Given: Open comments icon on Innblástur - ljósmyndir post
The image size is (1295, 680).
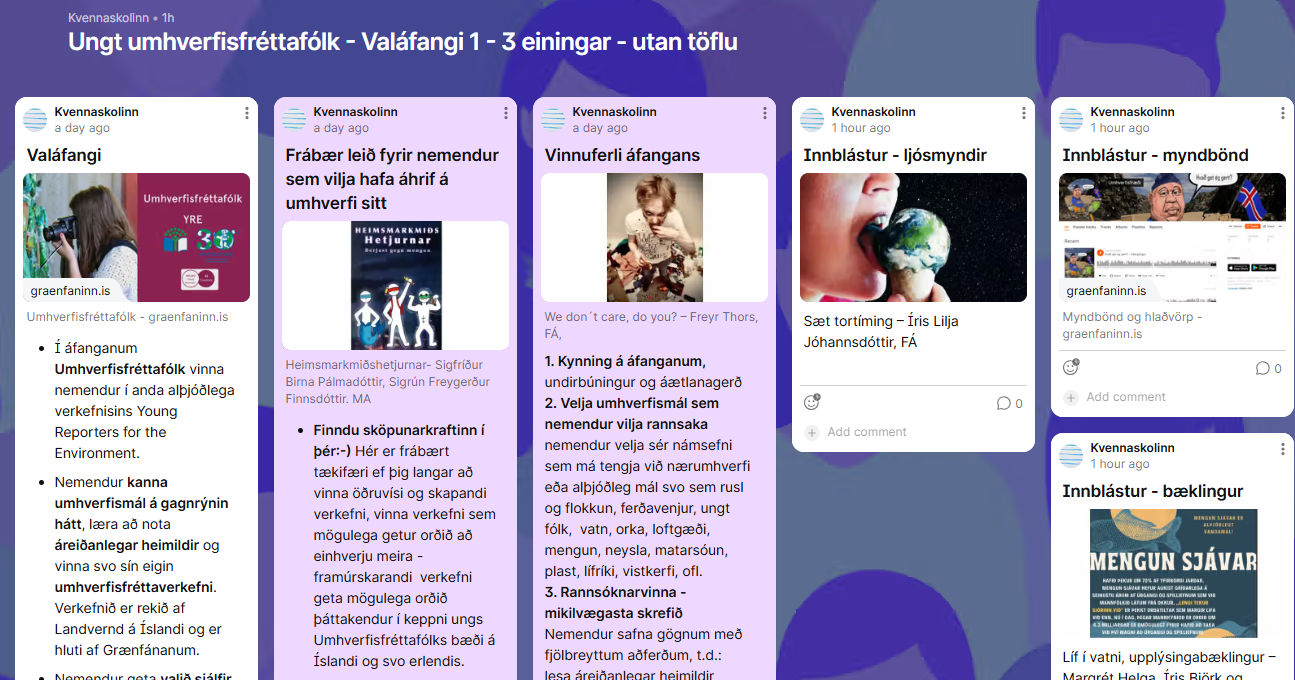Looking at the screenshot, I should 1004,404.
